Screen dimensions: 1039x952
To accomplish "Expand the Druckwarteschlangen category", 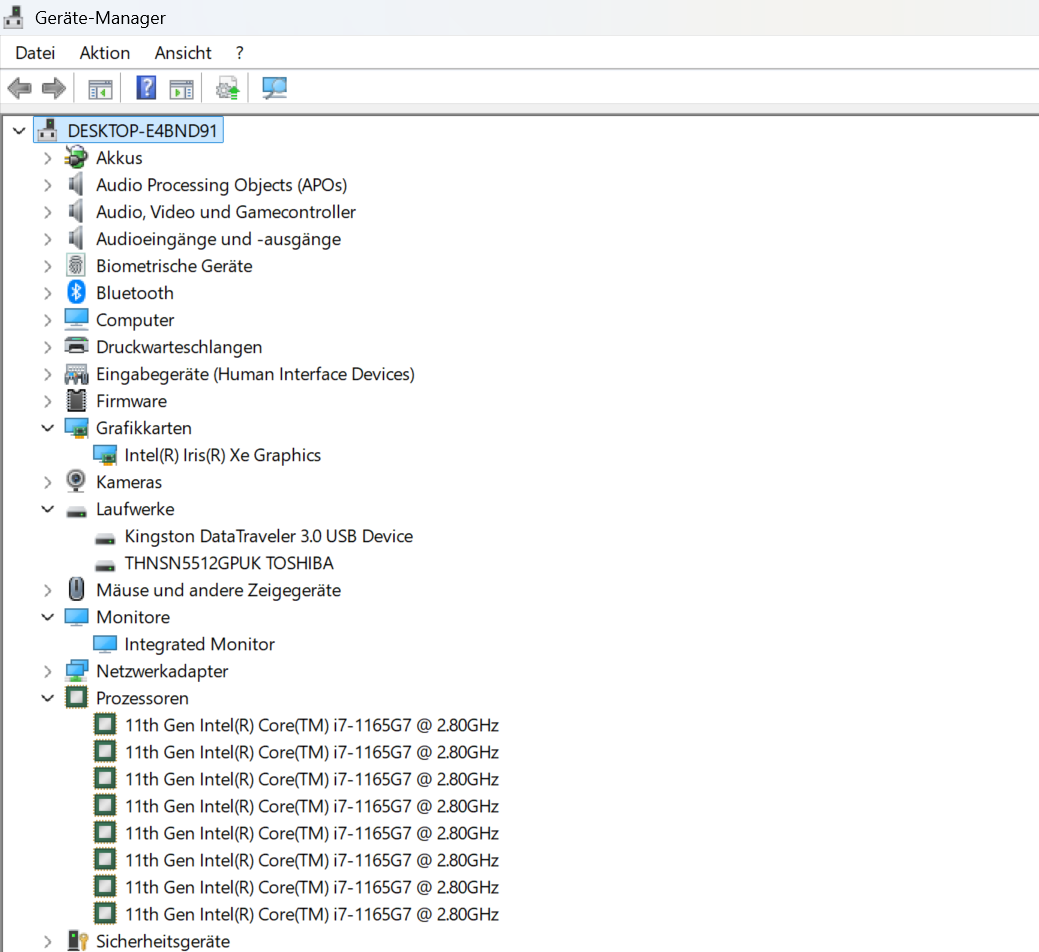I will [x=47, y=347].
